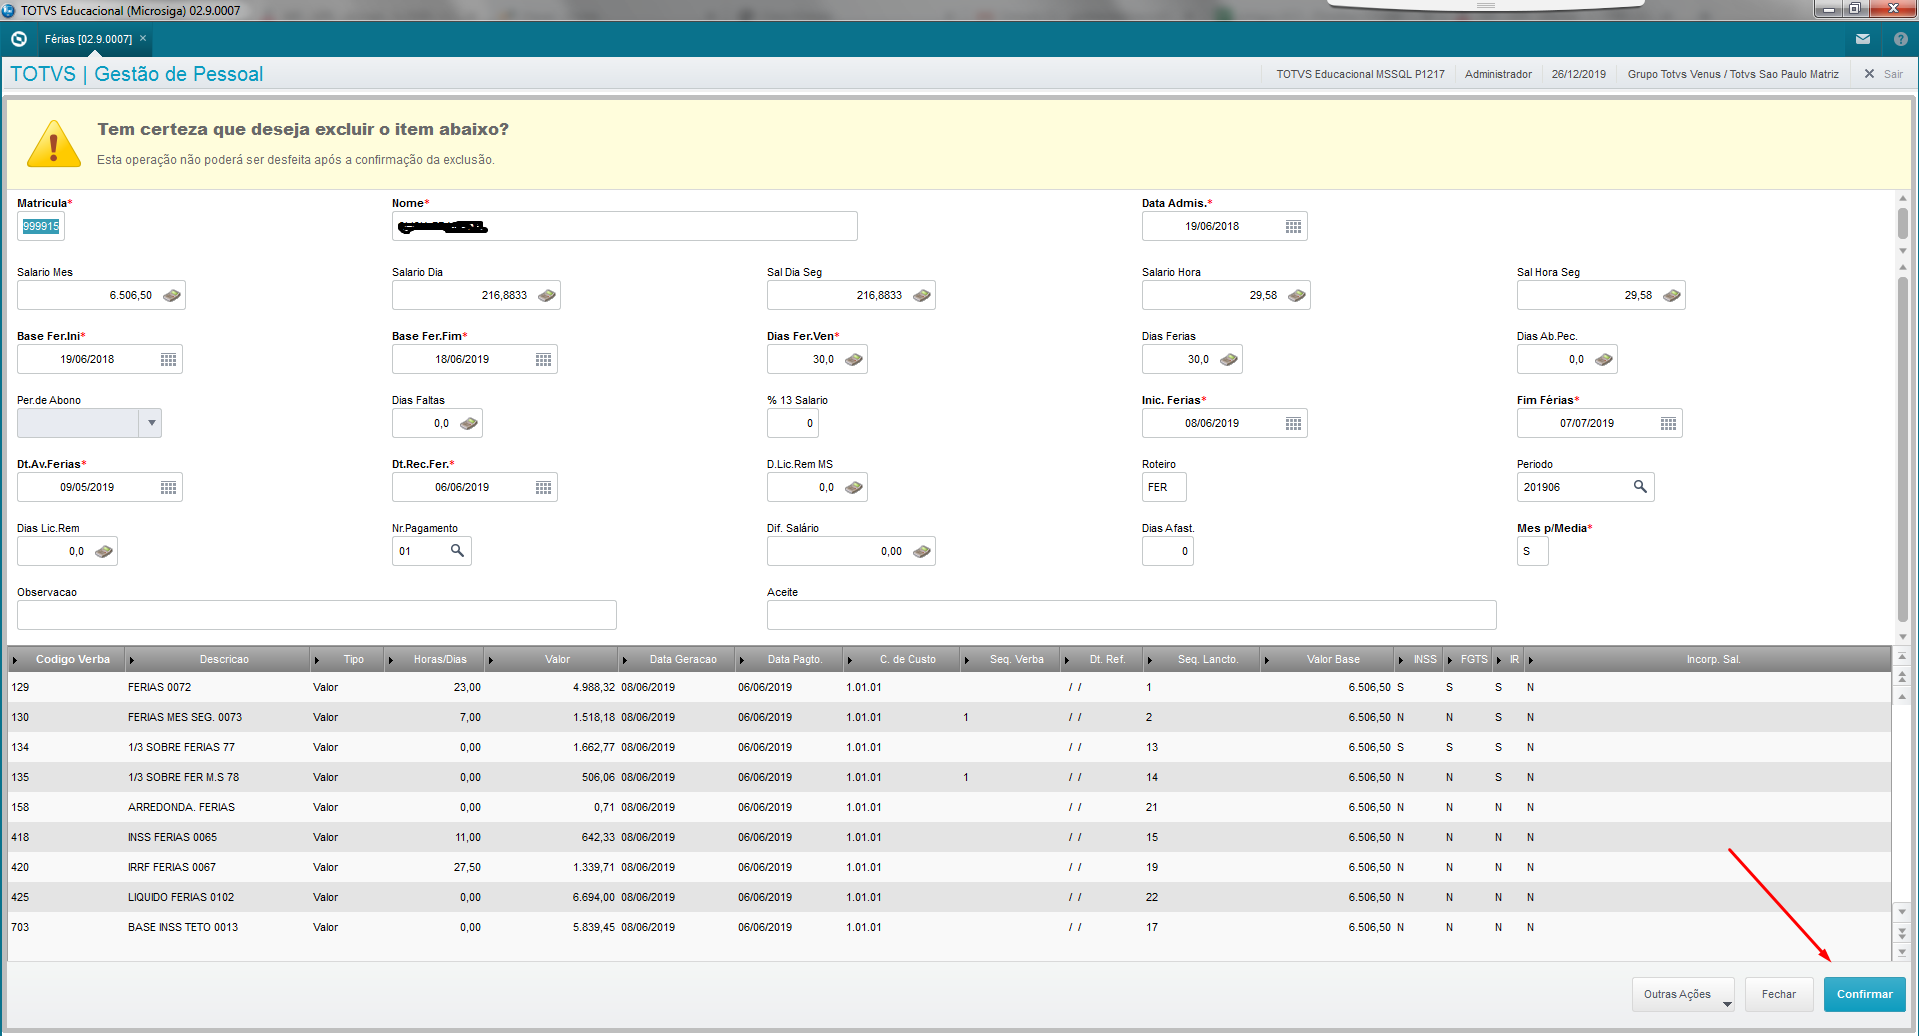Click search magnifier in Periodo field

coord(1640,487)
